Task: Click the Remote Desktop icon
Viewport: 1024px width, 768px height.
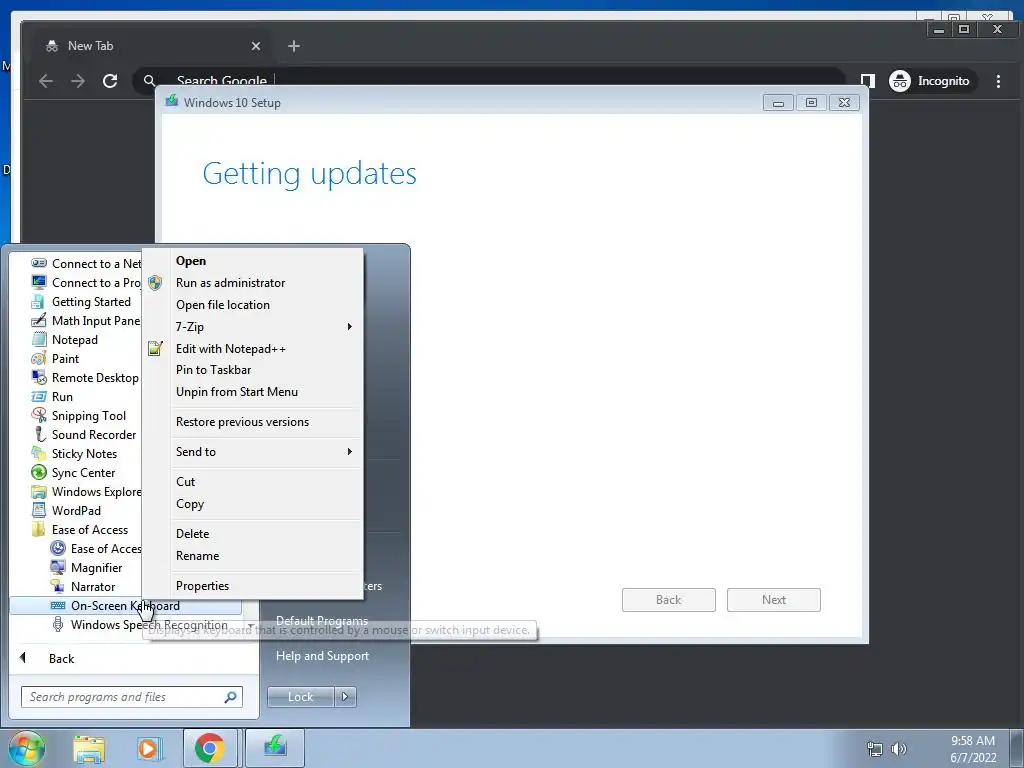Action: [x=39, y=377]
